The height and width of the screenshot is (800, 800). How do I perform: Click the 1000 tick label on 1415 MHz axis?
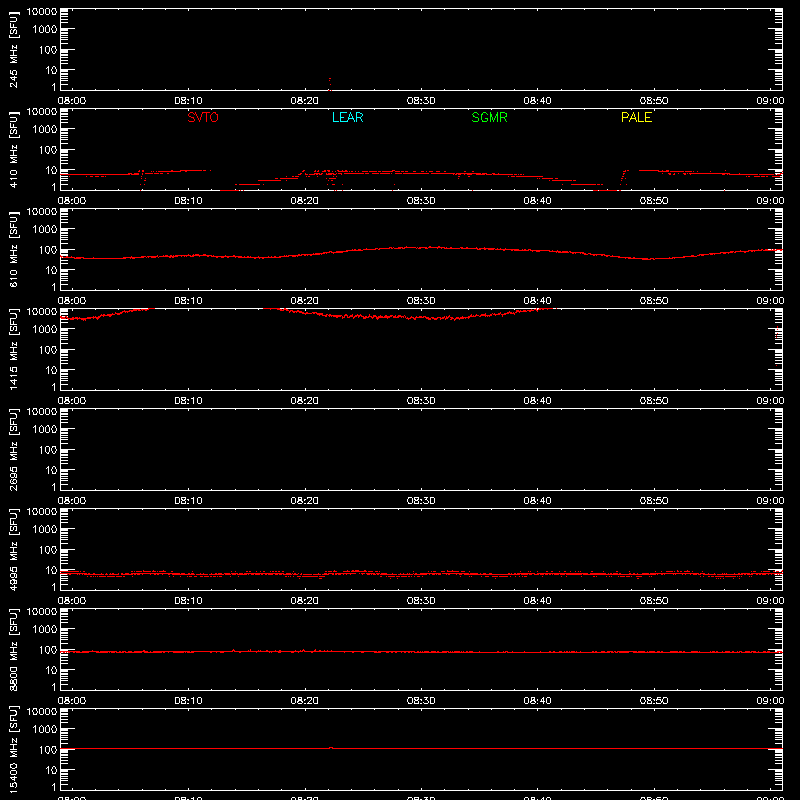click(x=45, y=330)
